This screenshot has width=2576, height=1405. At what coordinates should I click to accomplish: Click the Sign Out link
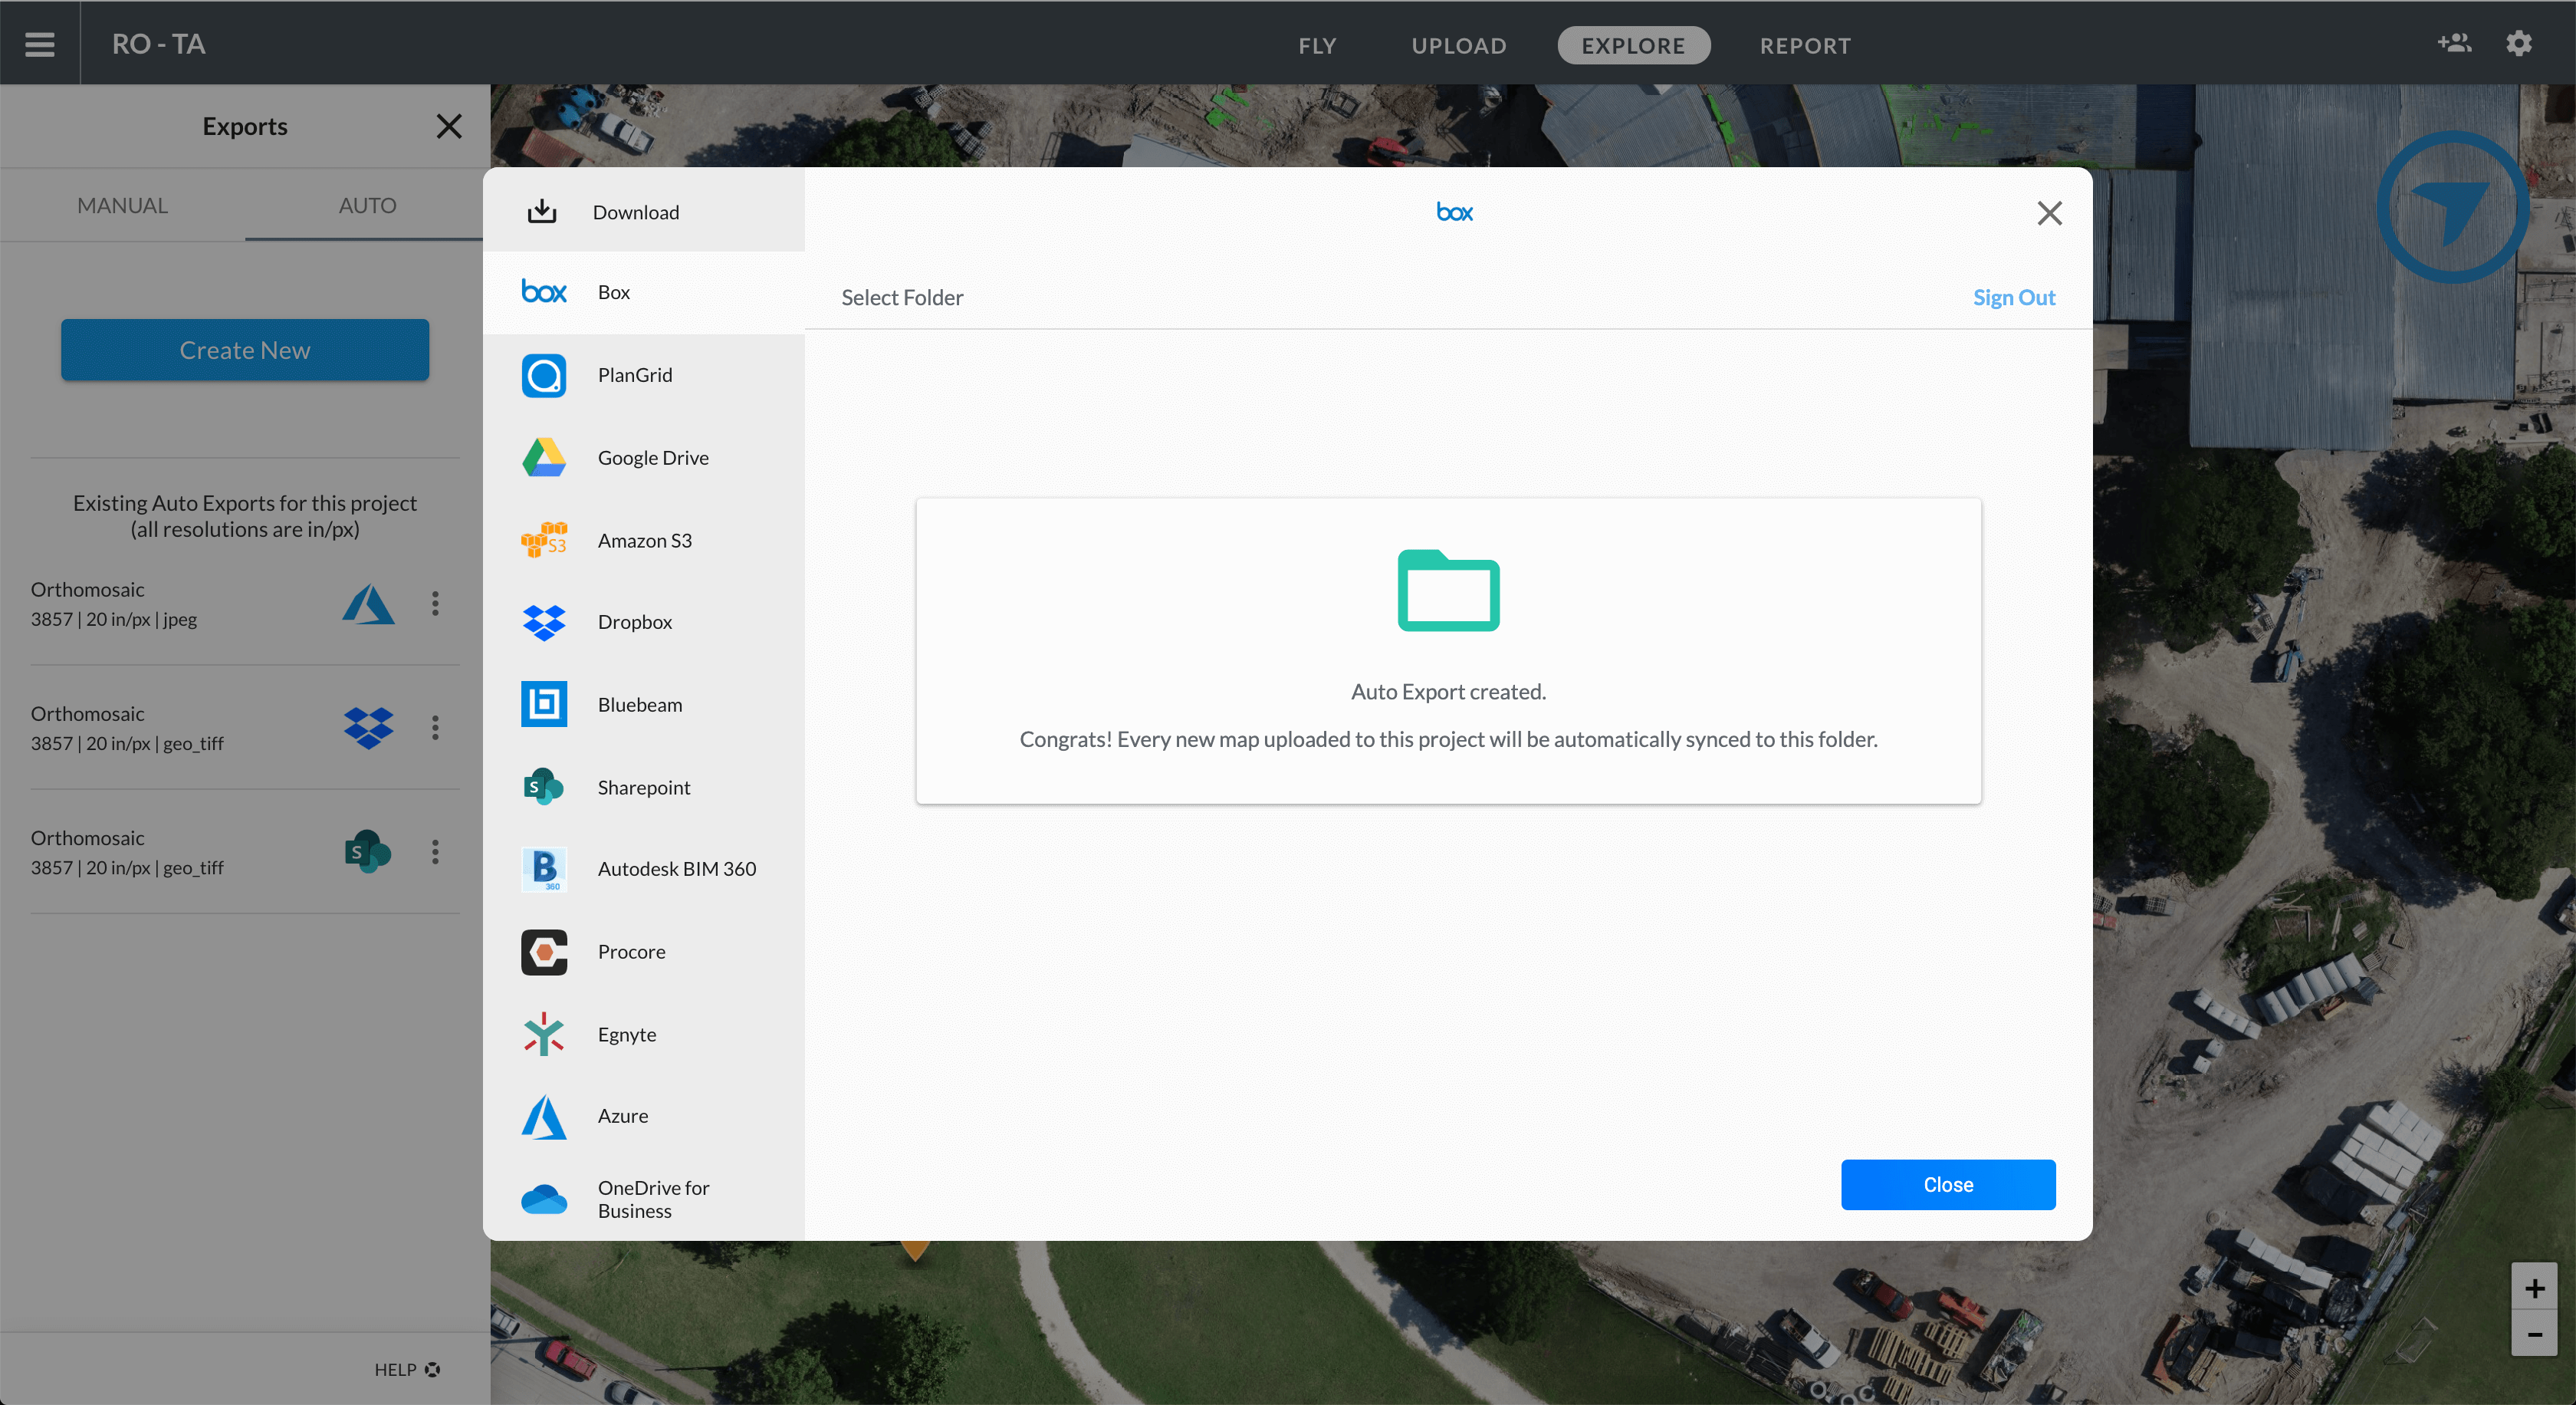pos(2013,298)
